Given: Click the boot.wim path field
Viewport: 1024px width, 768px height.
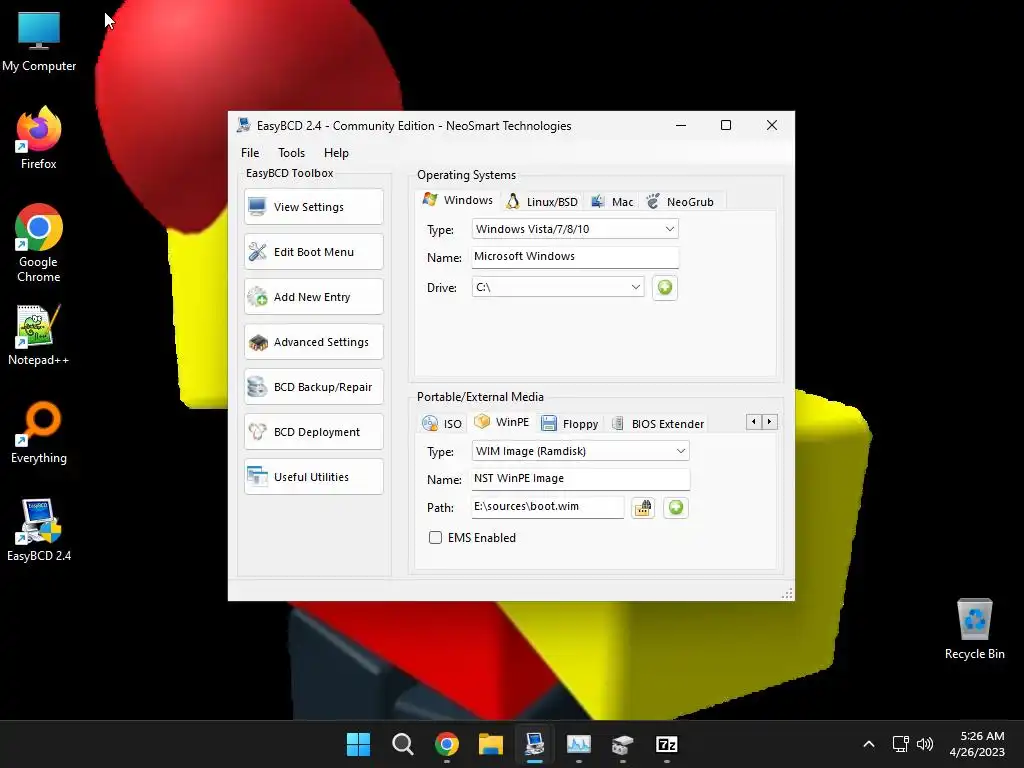Looking at the screenshot, I should point(547,507).
